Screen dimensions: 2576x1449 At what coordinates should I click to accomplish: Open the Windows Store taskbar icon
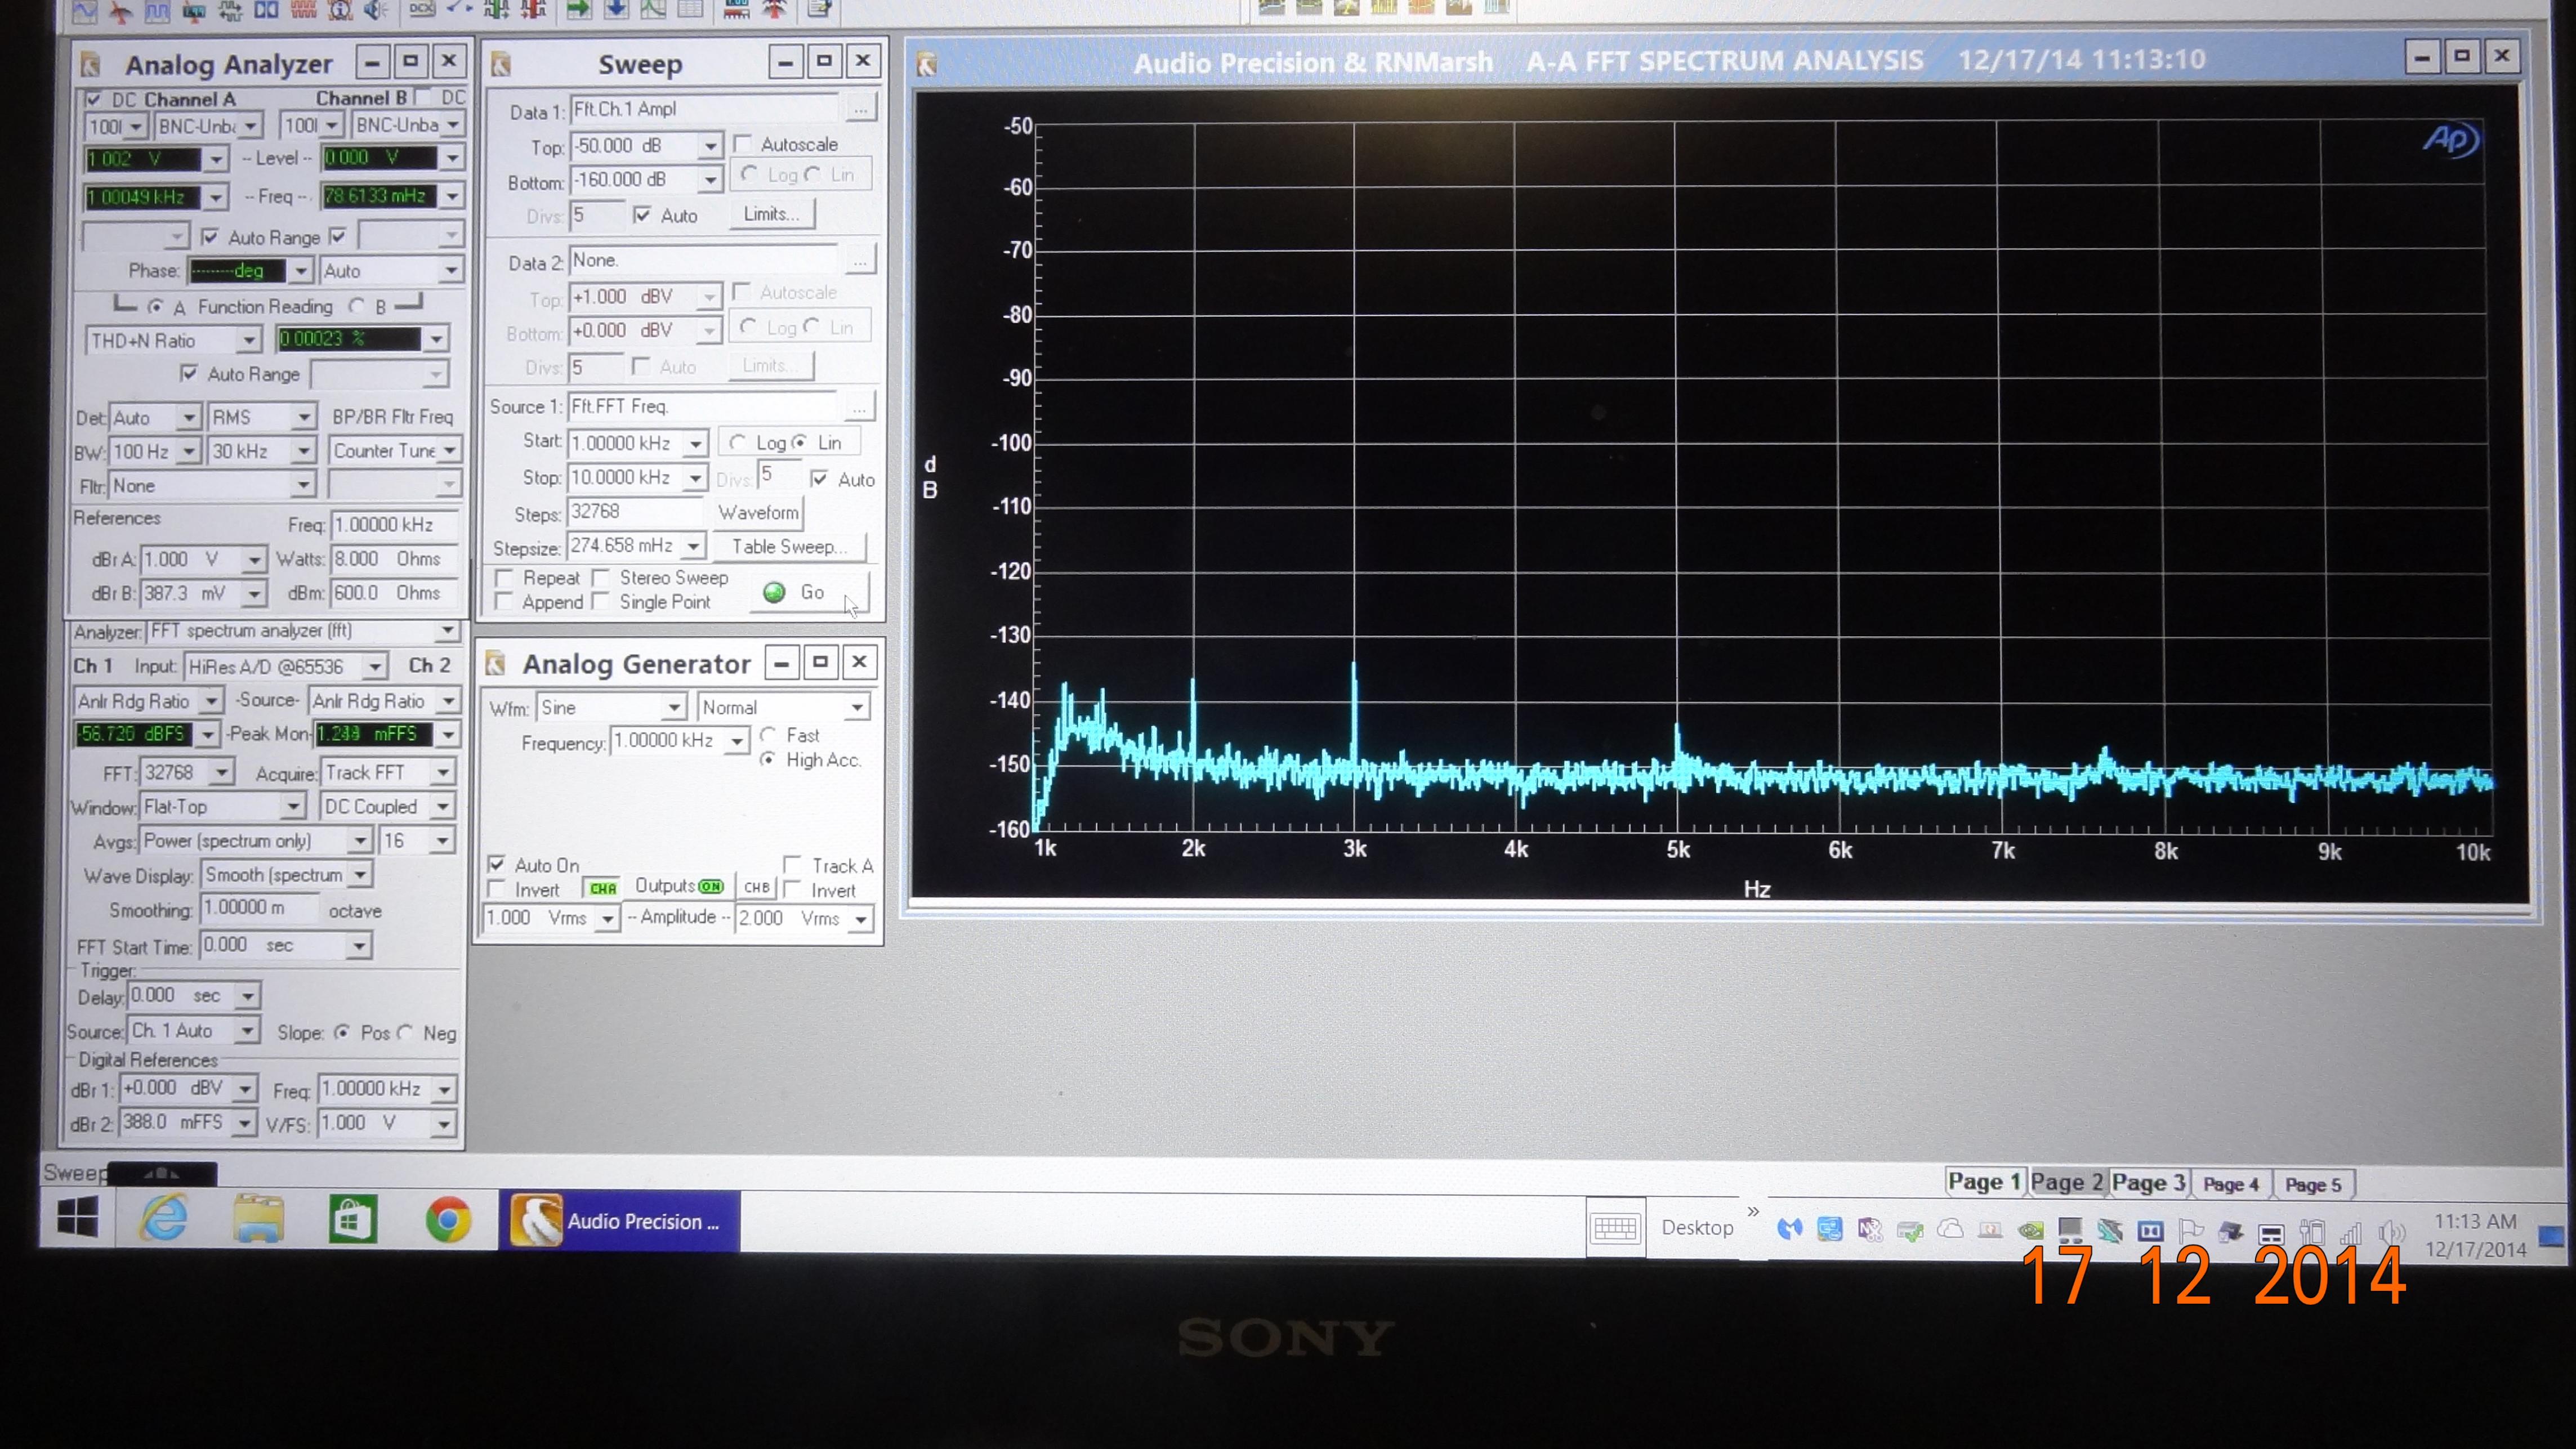click(x=353, y=1220)
